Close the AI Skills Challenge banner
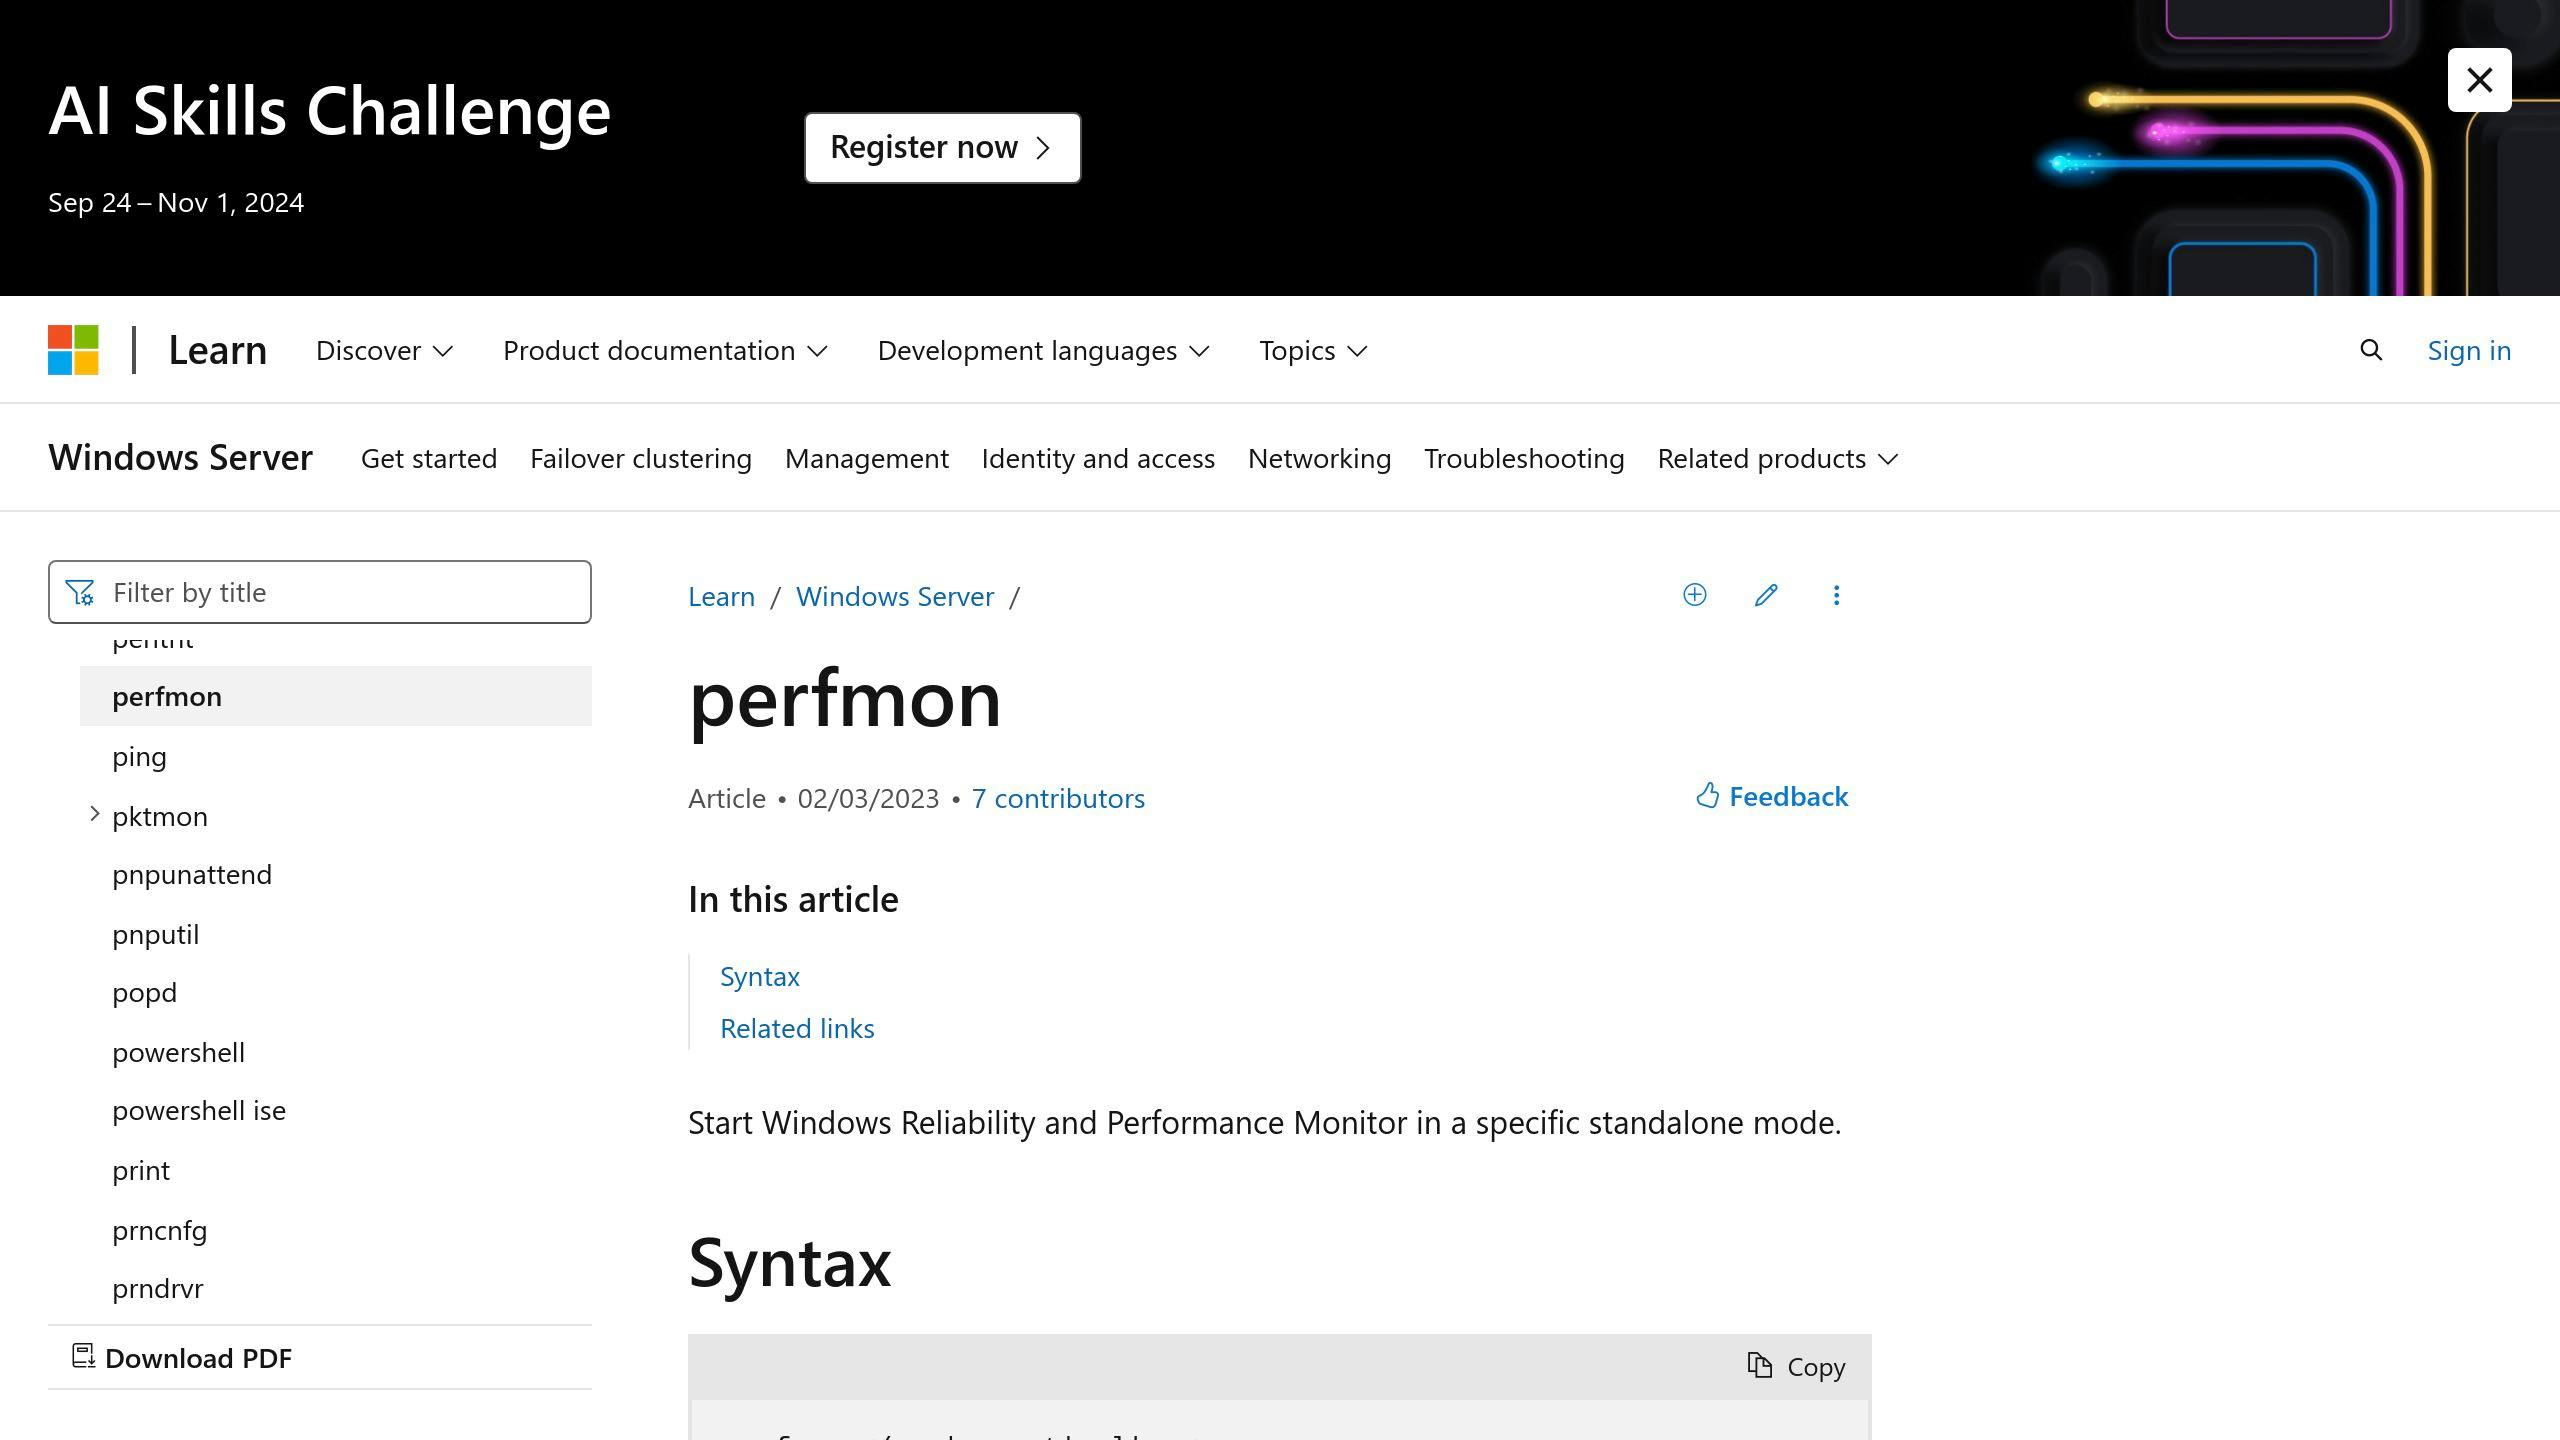The width and height of the screenshot is (2560, 1440). click(x=2479, y=80)
